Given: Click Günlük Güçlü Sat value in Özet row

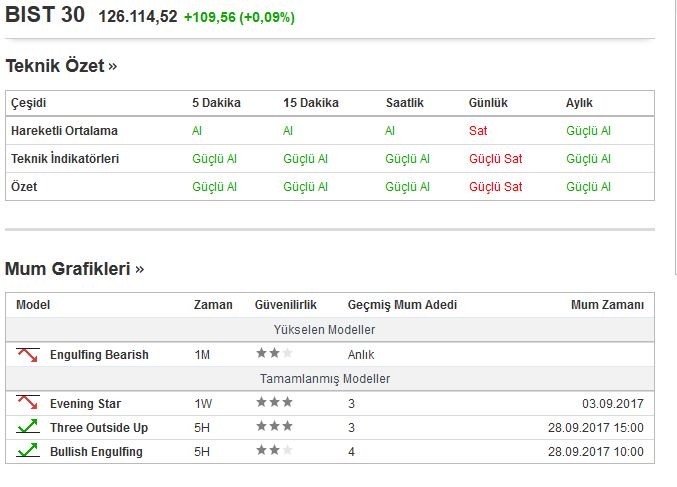Looking at the screenshot, I should [495, 187].
